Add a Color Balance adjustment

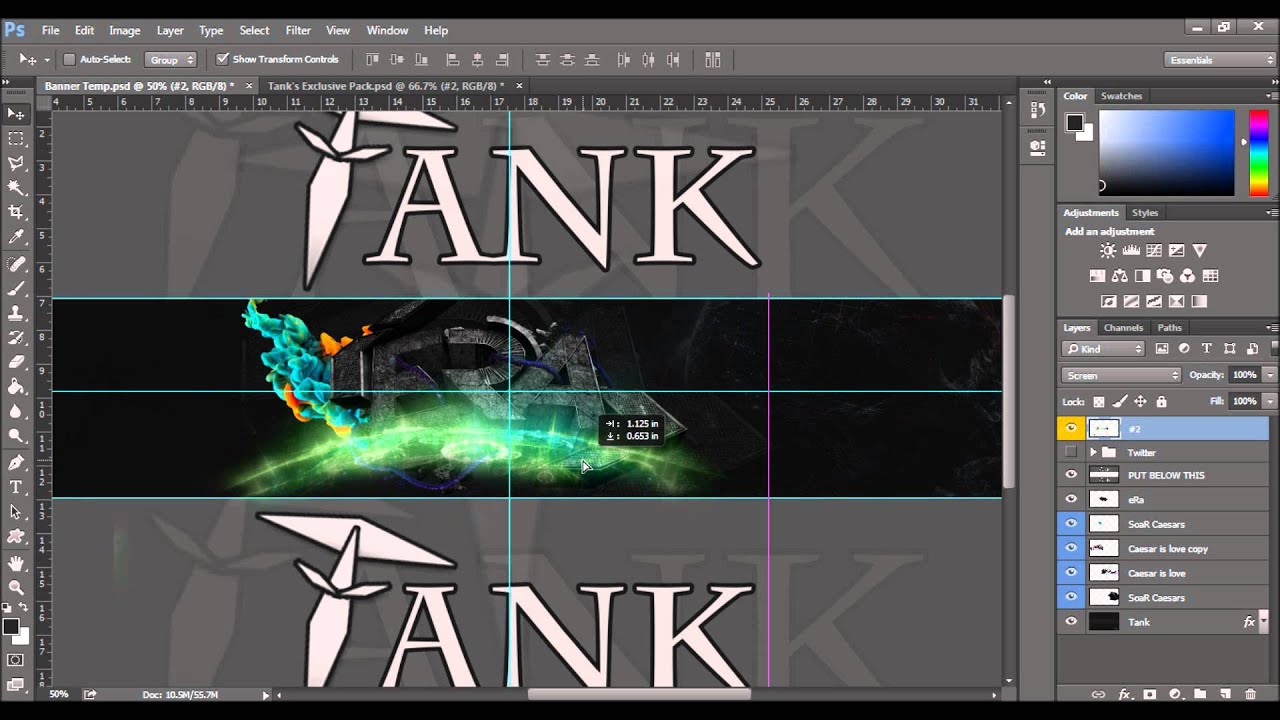click(1119, 276)
